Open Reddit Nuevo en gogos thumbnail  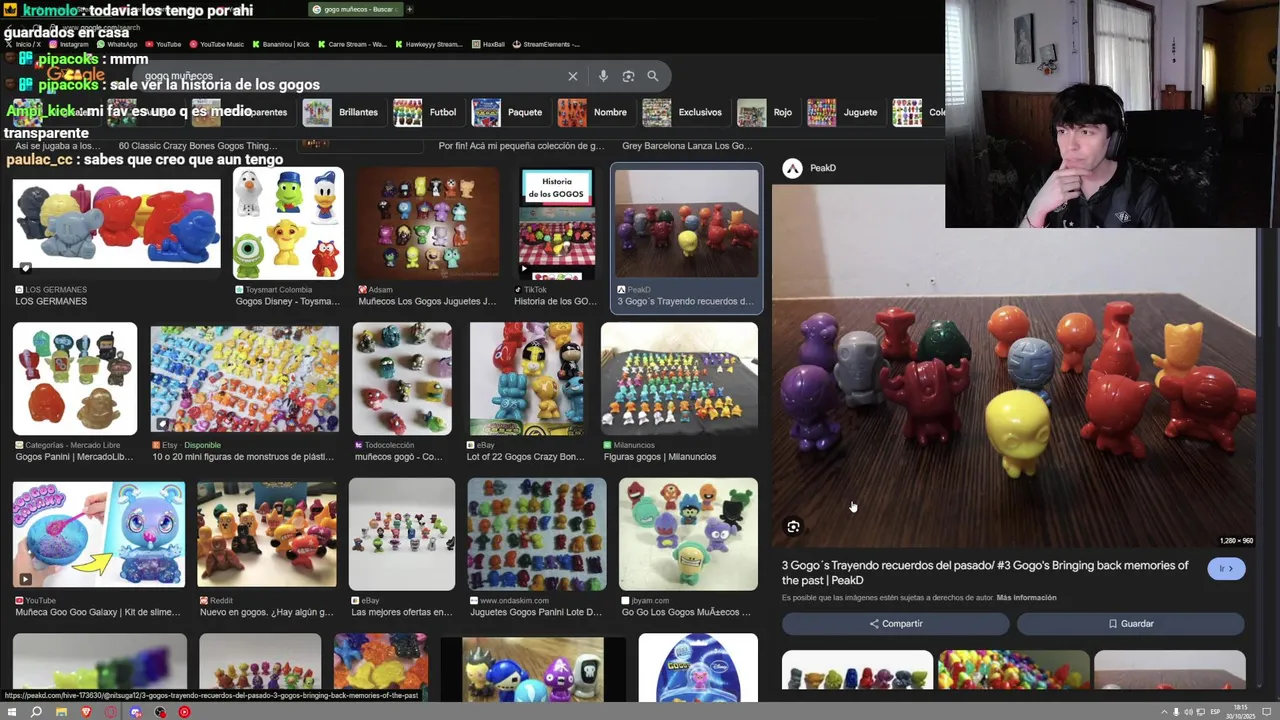pyautogui.click(x=267, y=534)
